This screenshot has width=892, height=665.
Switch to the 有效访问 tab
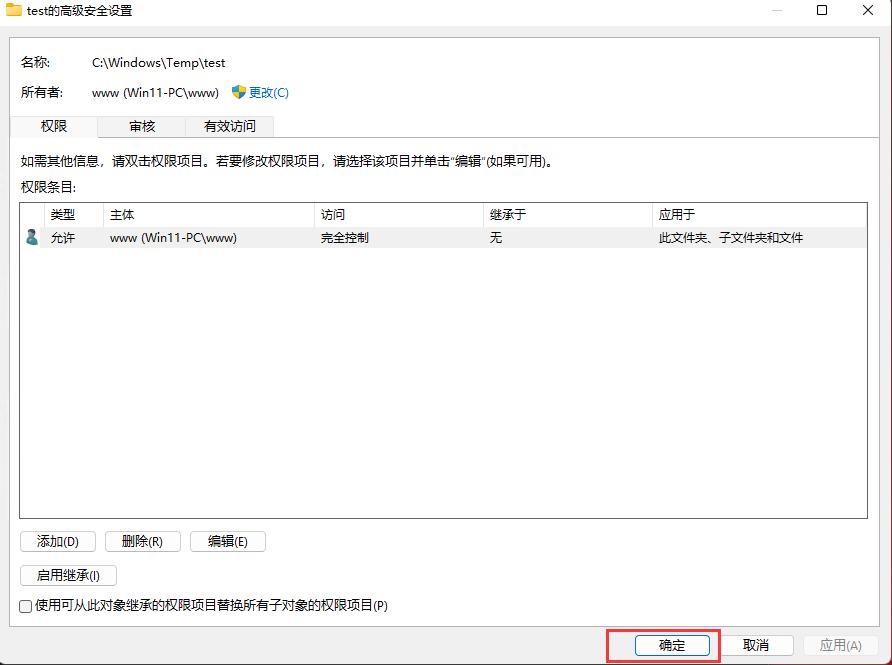(229, 126)
